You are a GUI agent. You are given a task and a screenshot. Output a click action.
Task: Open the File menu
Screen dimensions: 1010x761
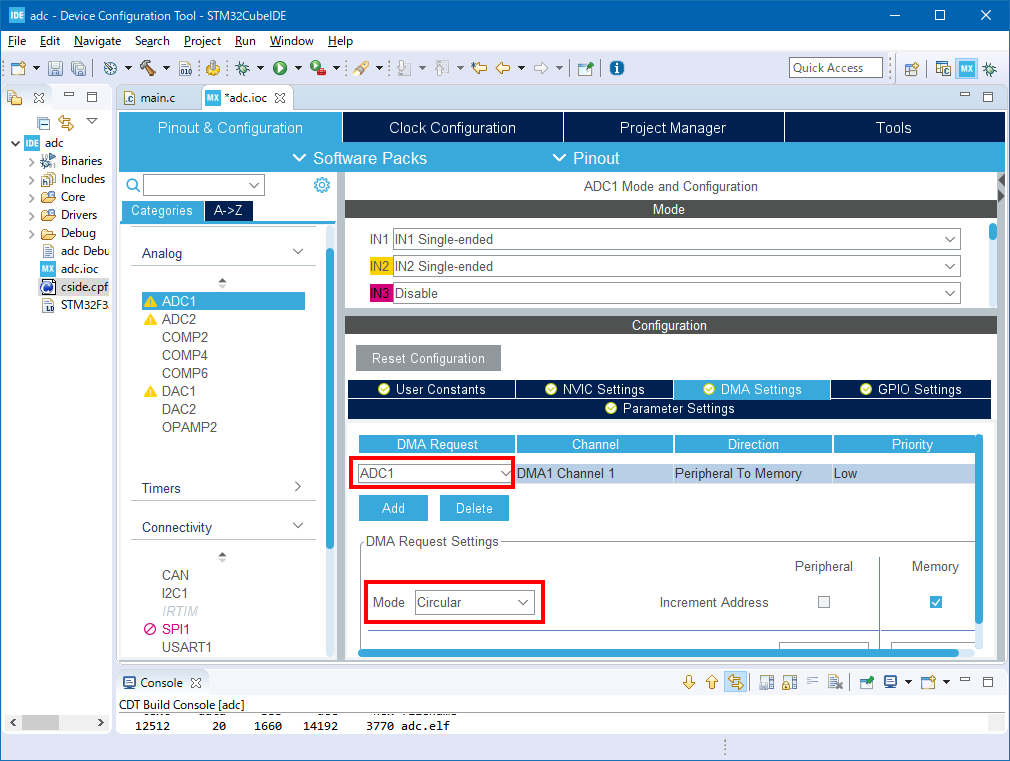pyautogui.click(x=17, y=41)
